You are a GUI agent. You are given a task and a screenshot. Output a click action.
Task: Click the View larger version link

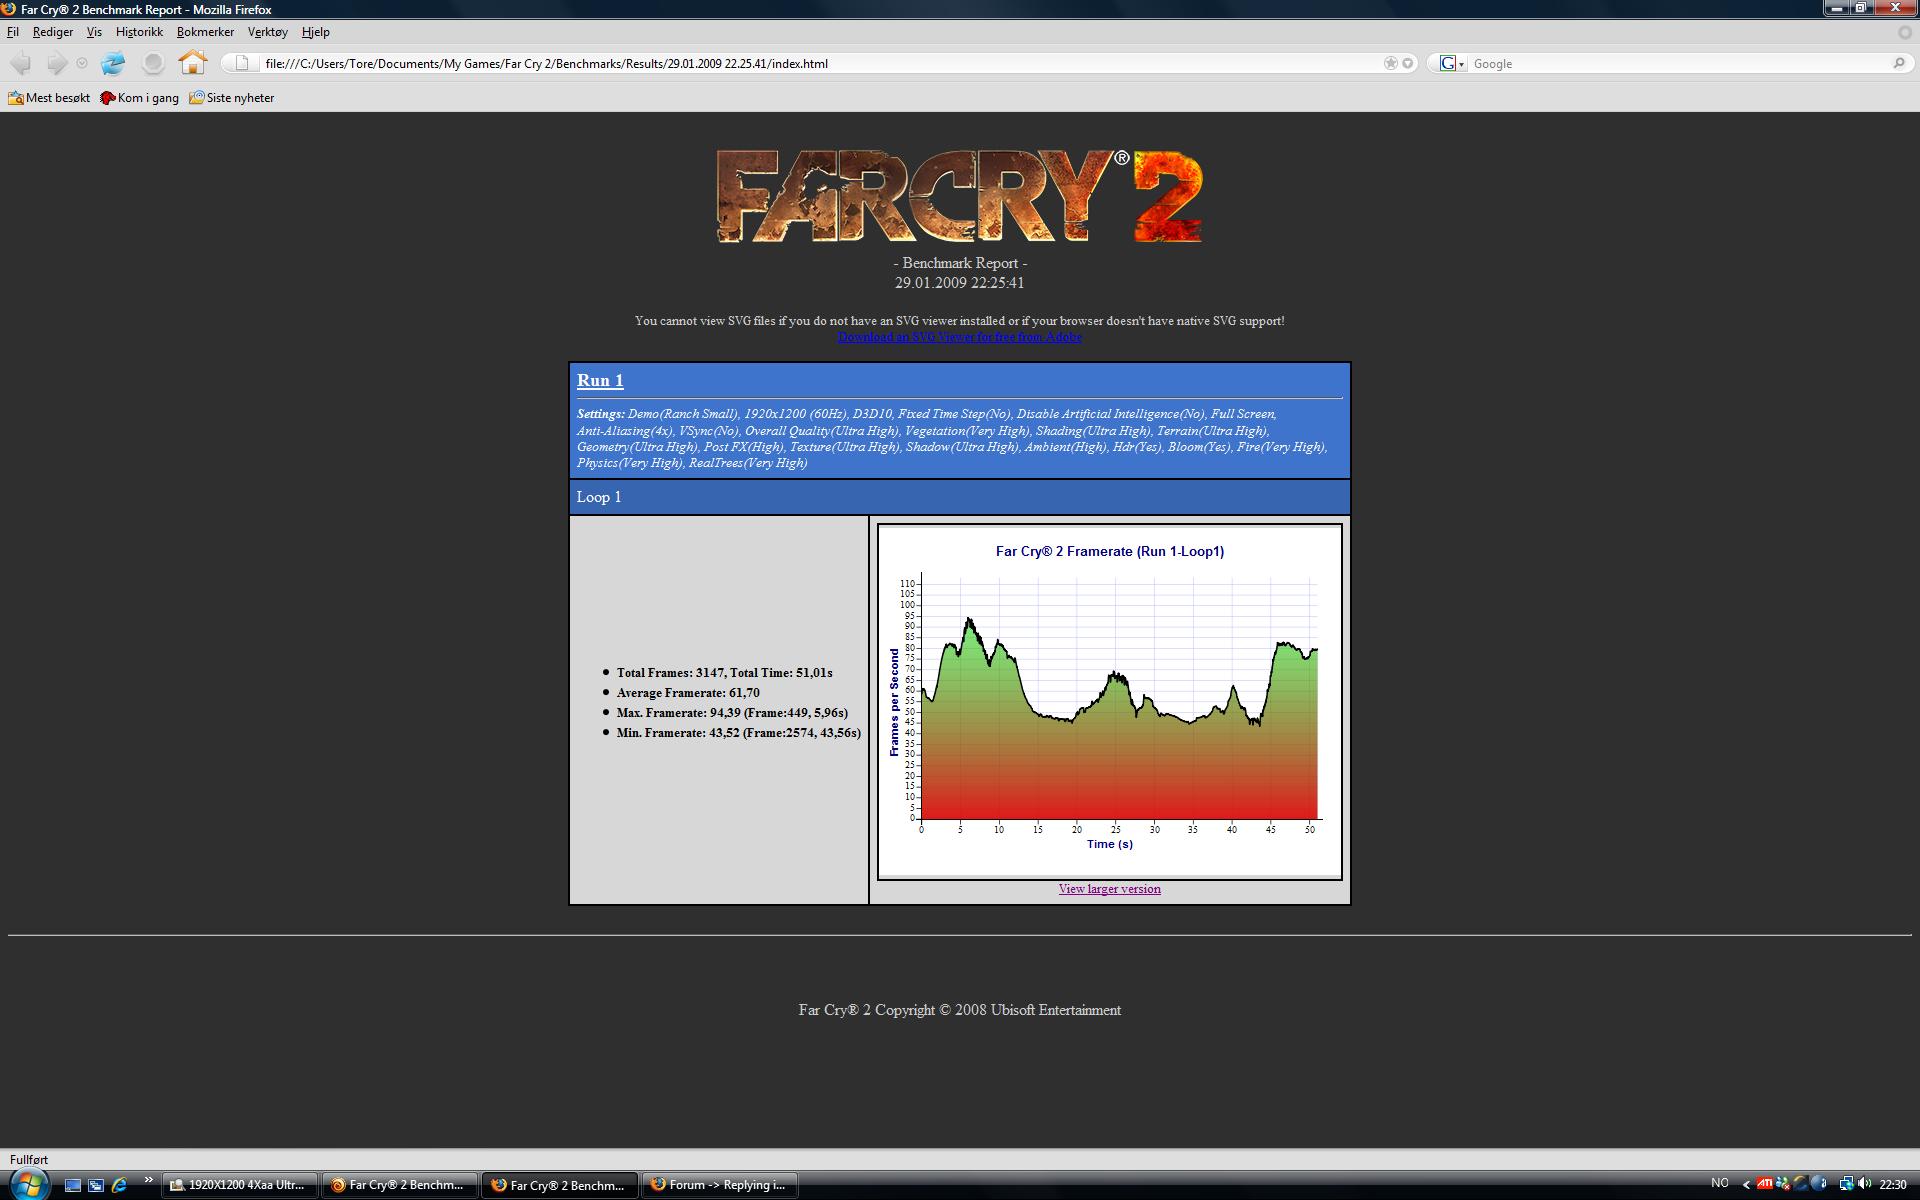pyautogui.click(x=1109, y=889)
